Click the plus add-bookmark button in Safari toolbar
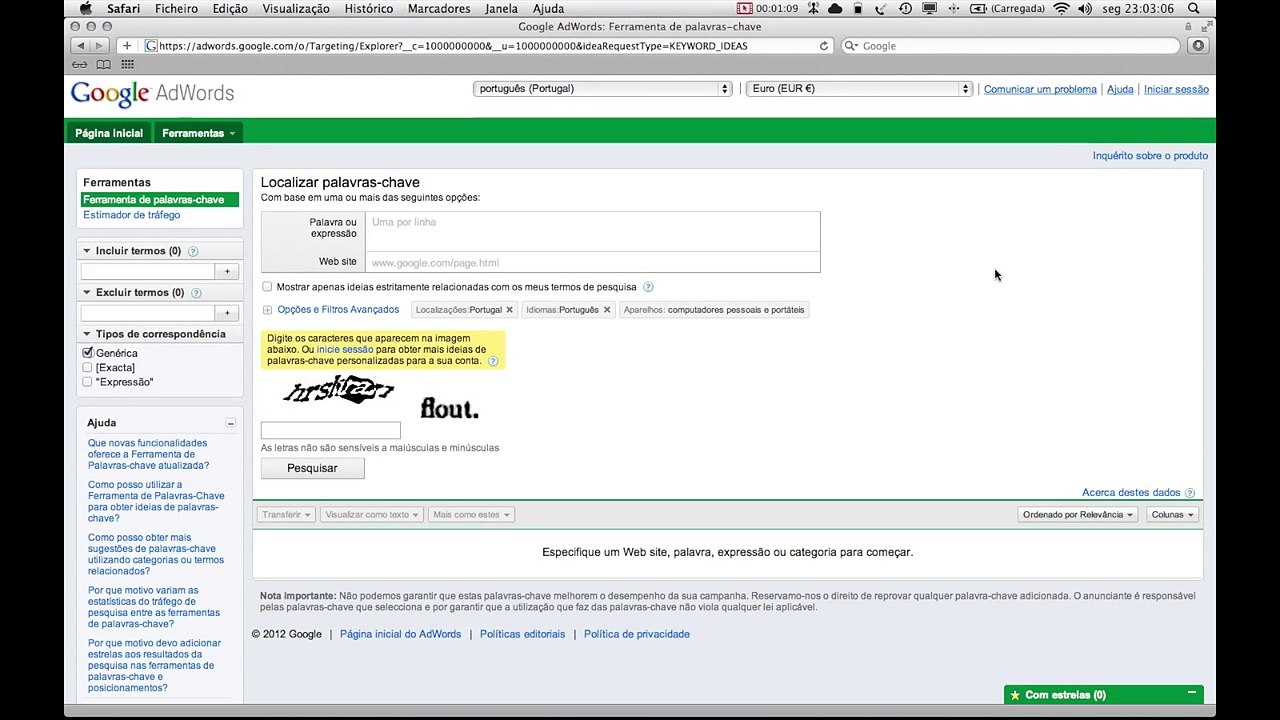The height and width of the screenshot is (720, 1280). [127, 46]
